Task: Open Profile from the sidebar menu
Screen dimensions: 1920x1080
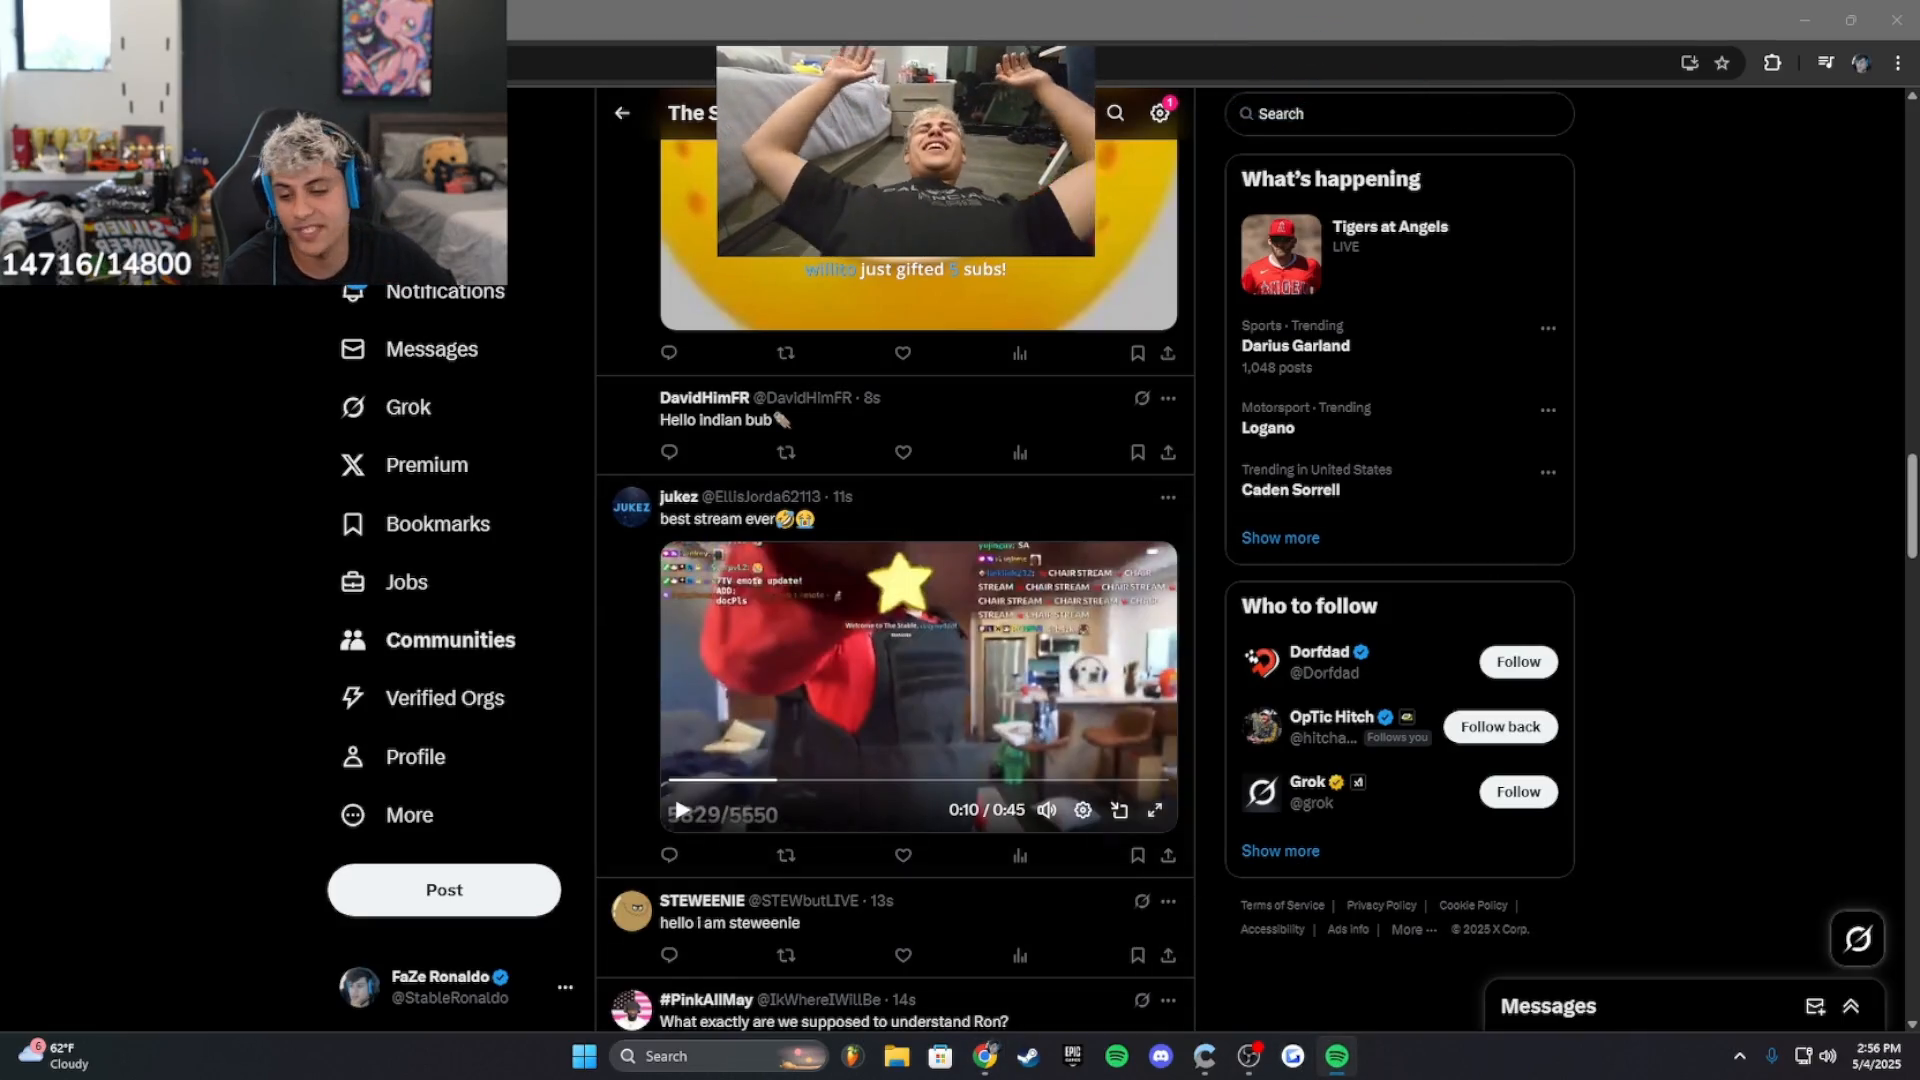Action: pyautogui.click(x=414, y=757)
